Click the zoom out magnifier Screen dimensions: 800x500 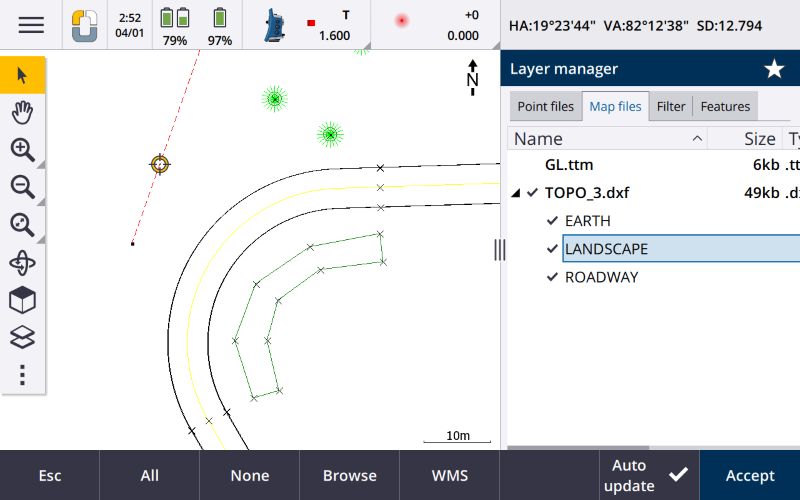point(22,187)
